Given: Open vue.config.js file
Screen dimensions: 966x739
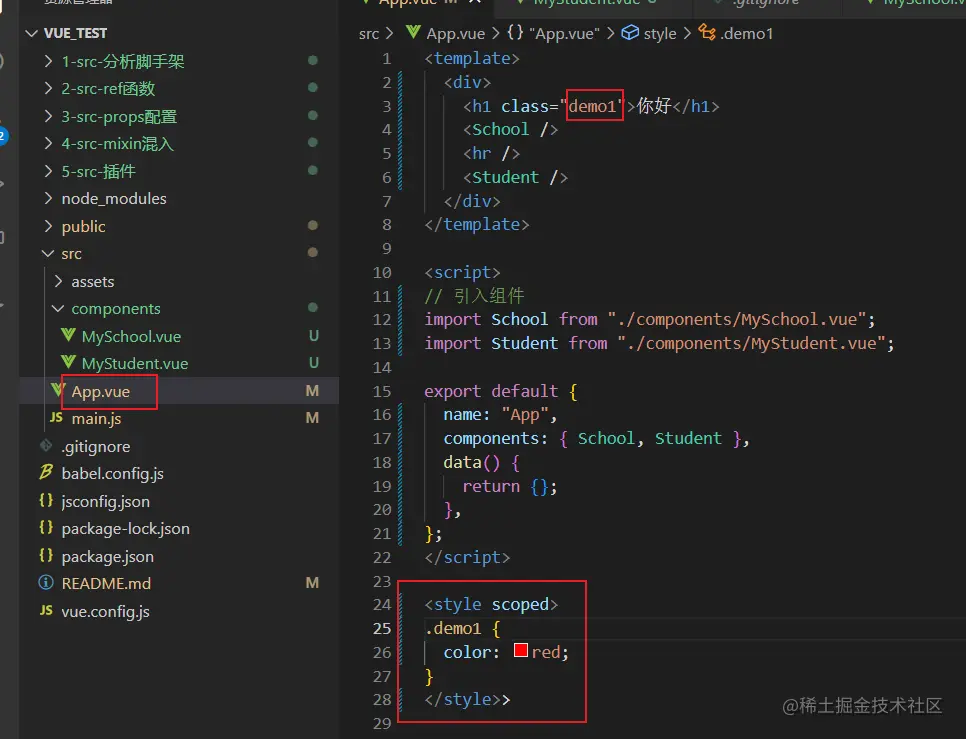Looking at the screenshot, I should coord(105,612).
